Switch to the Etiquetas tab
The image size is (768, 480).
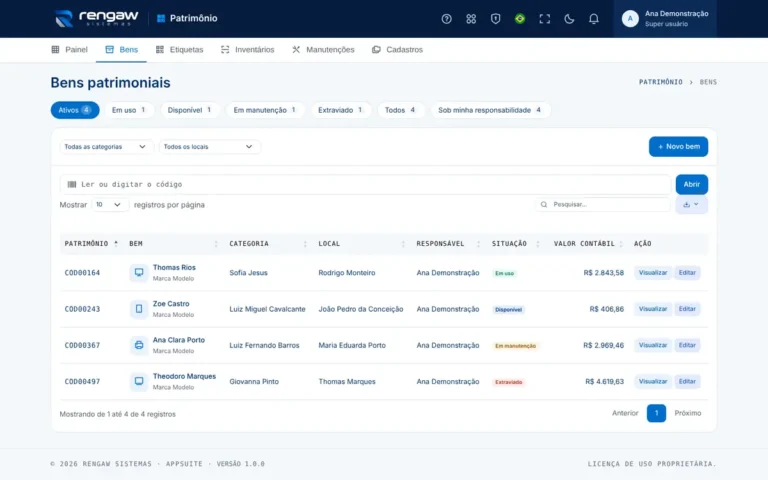[x=179, y=49]
